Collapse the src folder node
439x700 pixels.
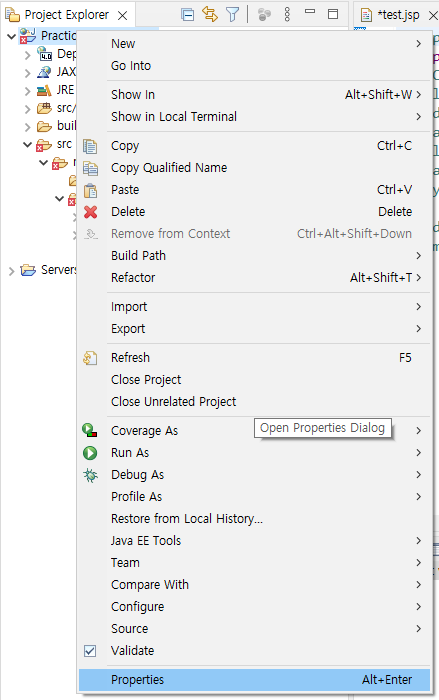27,145
